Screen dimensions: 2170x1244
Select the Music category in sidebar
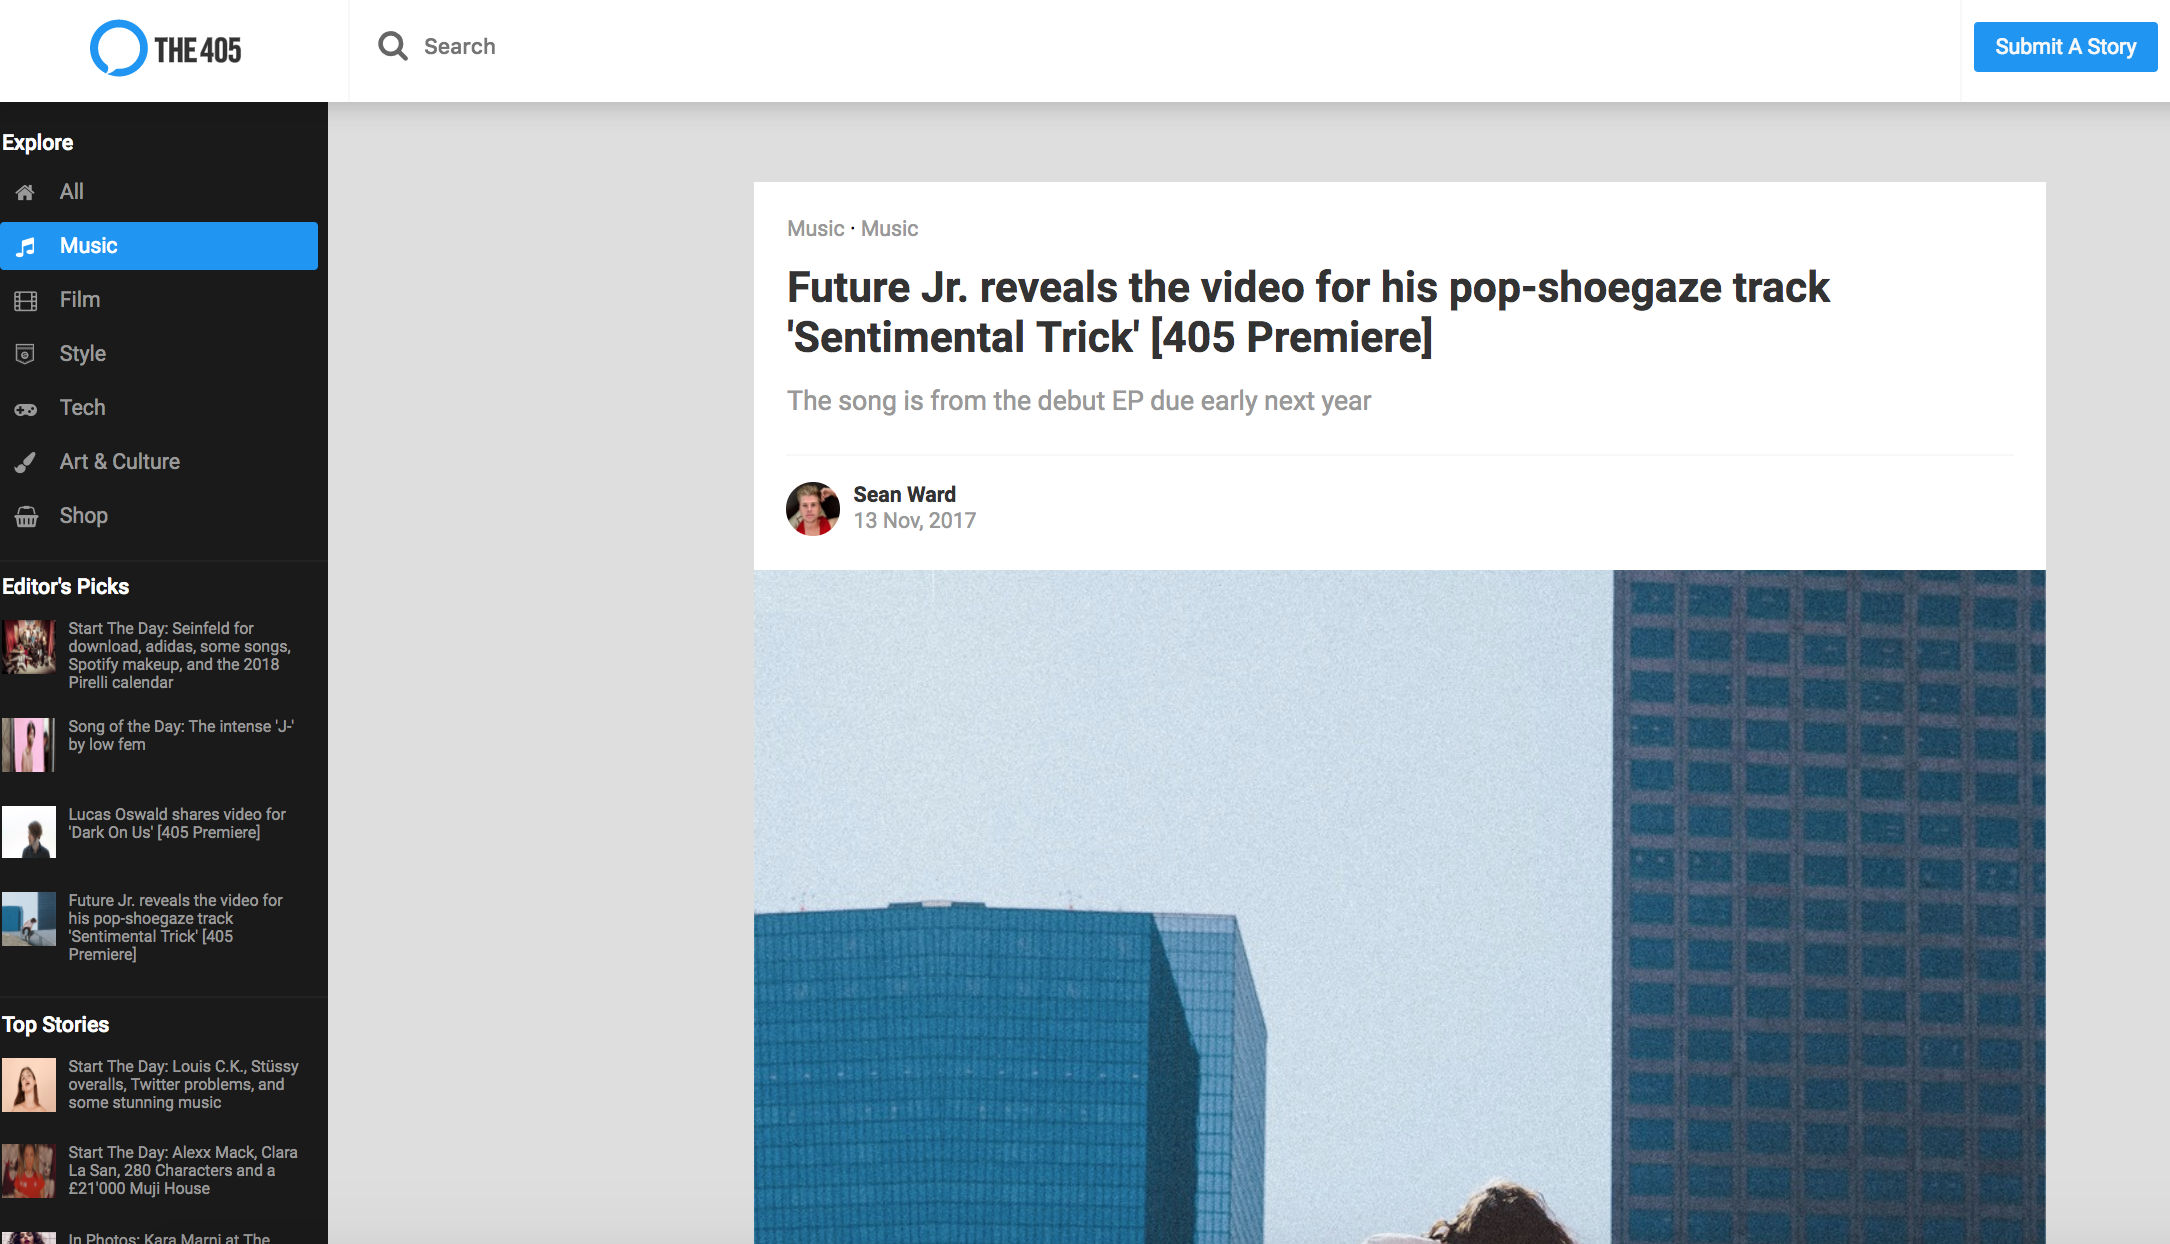point(159,246)
